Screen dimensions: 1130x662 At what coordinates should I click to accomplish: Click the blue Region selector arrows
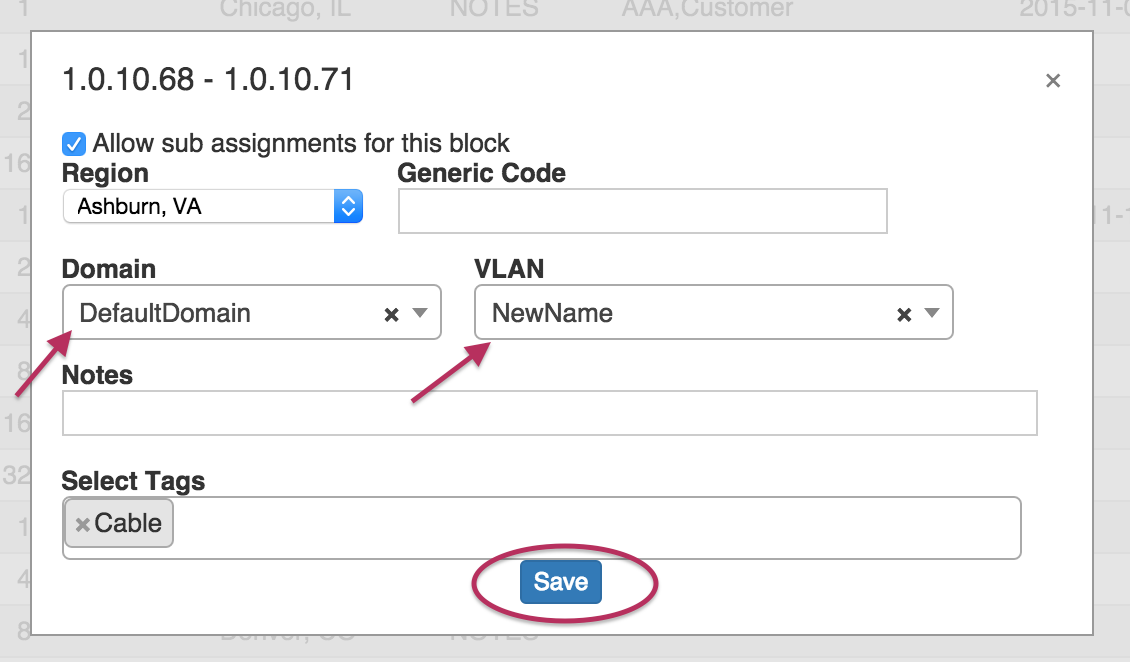click(x=348, y=207)
